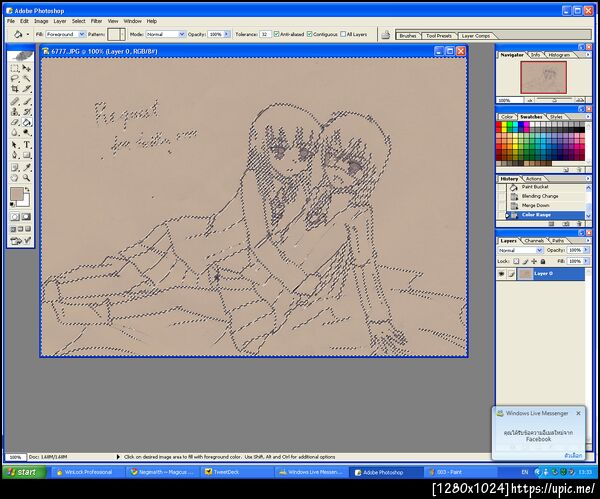Switch to the Actions tab

533,179
